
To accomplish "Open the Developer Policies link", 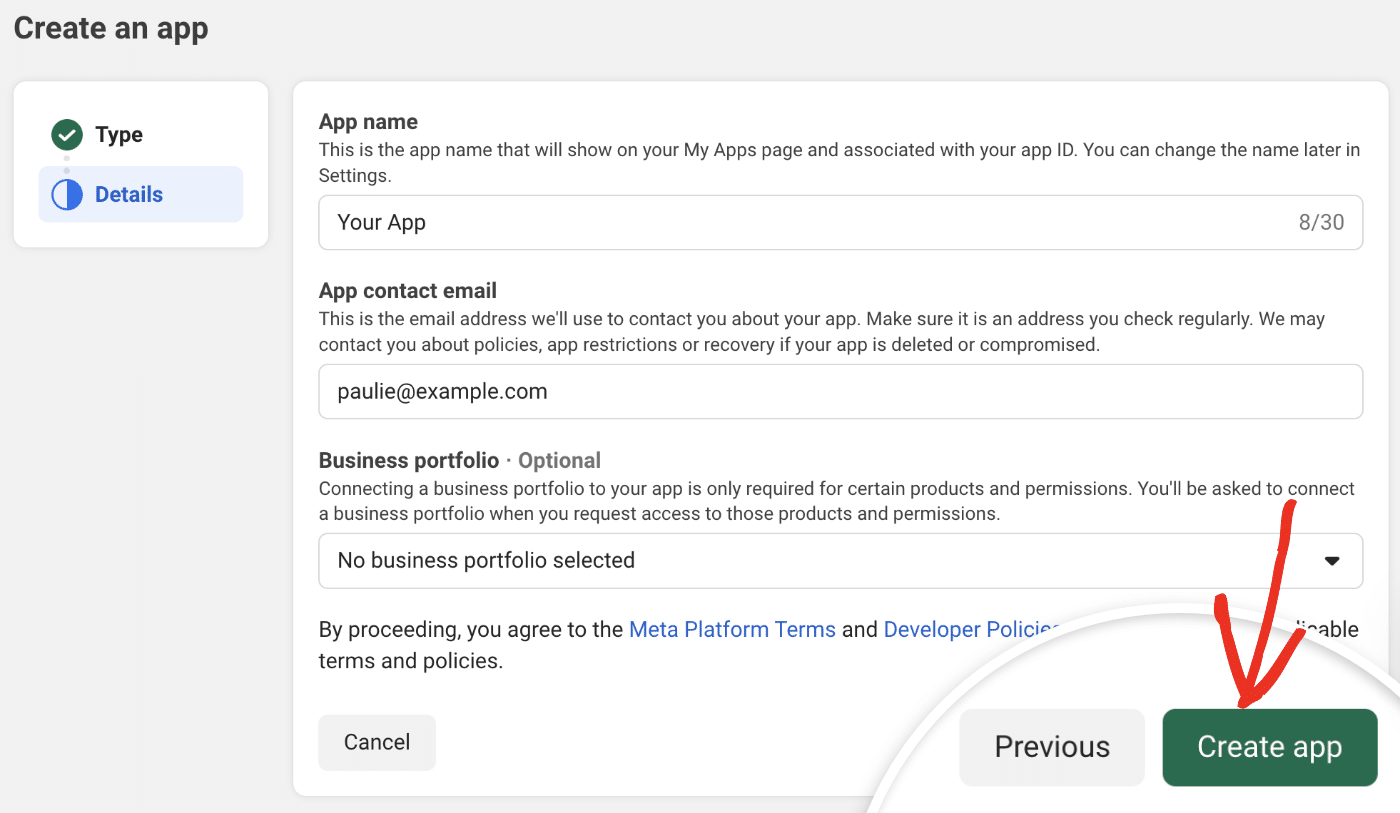I will [966, 629].
